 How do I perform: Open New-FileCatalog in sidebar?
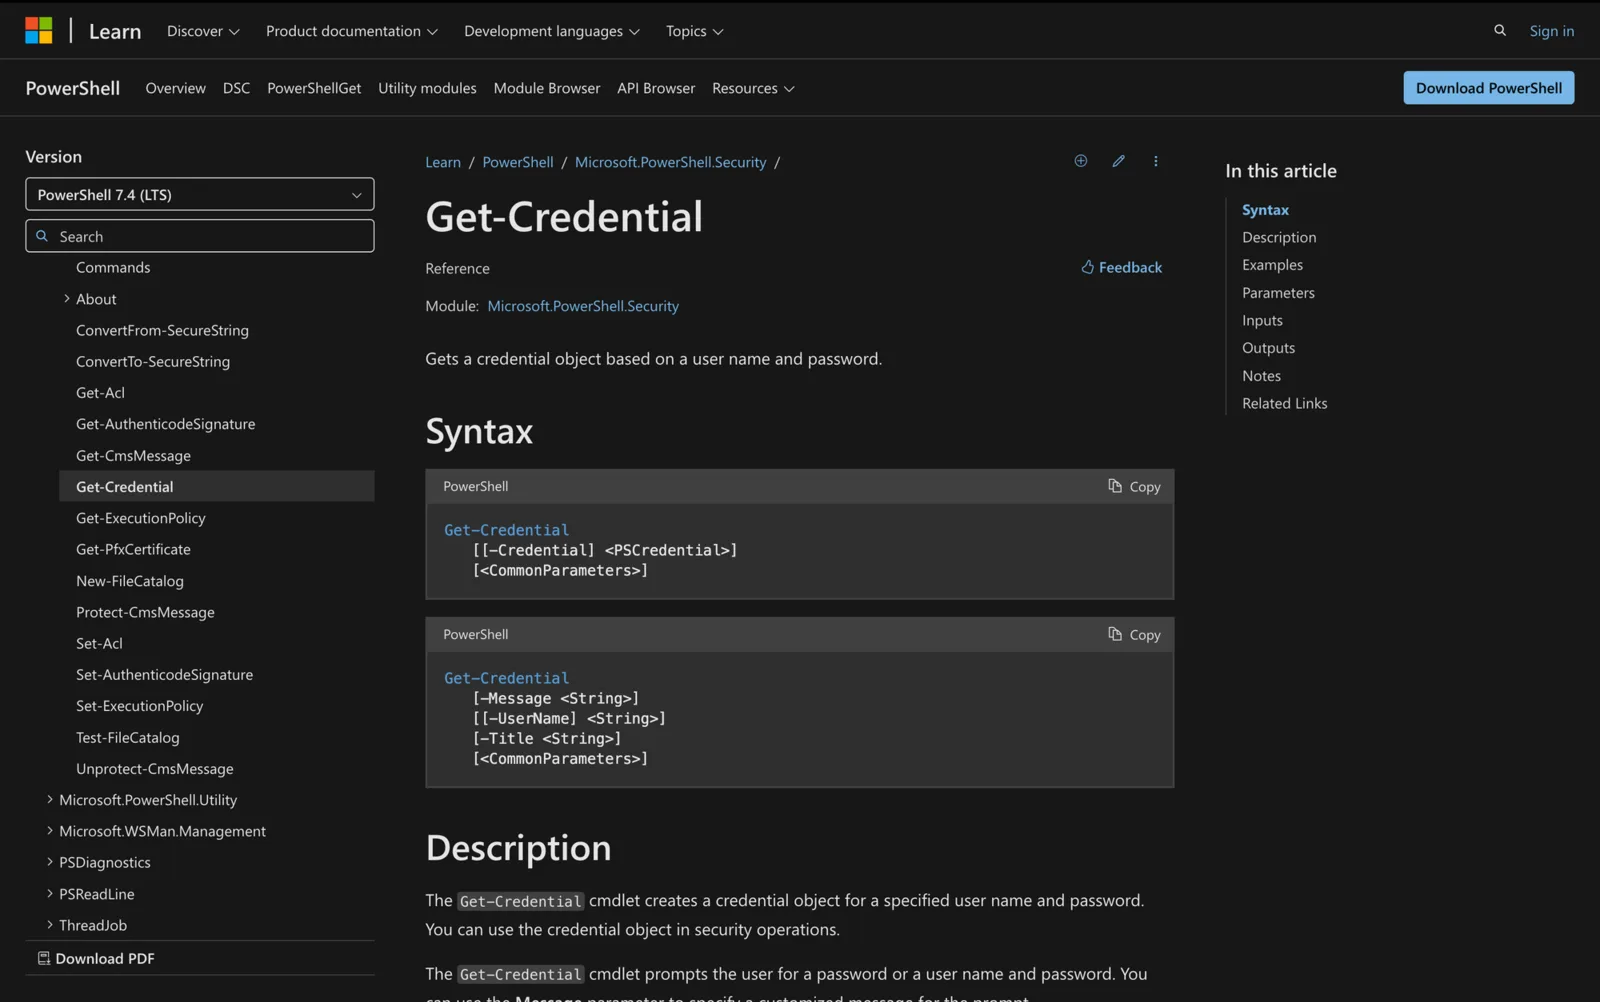click(x=130, y=580)
